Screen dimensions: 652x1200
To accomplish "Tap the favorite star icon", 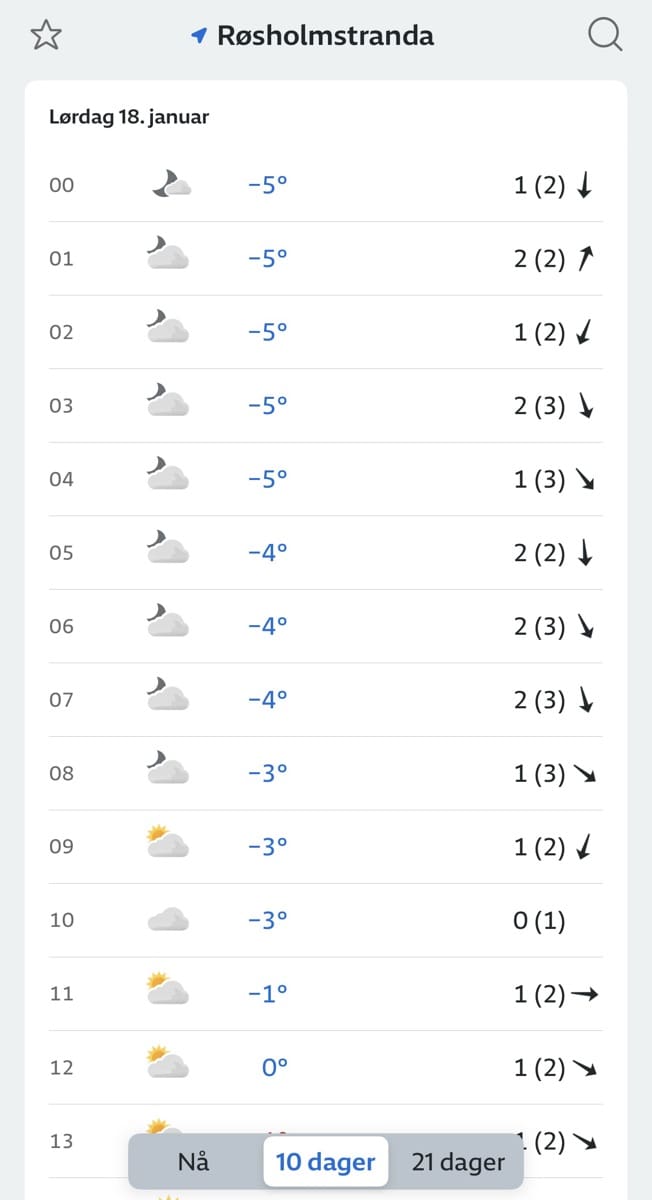I will (46, 35).
